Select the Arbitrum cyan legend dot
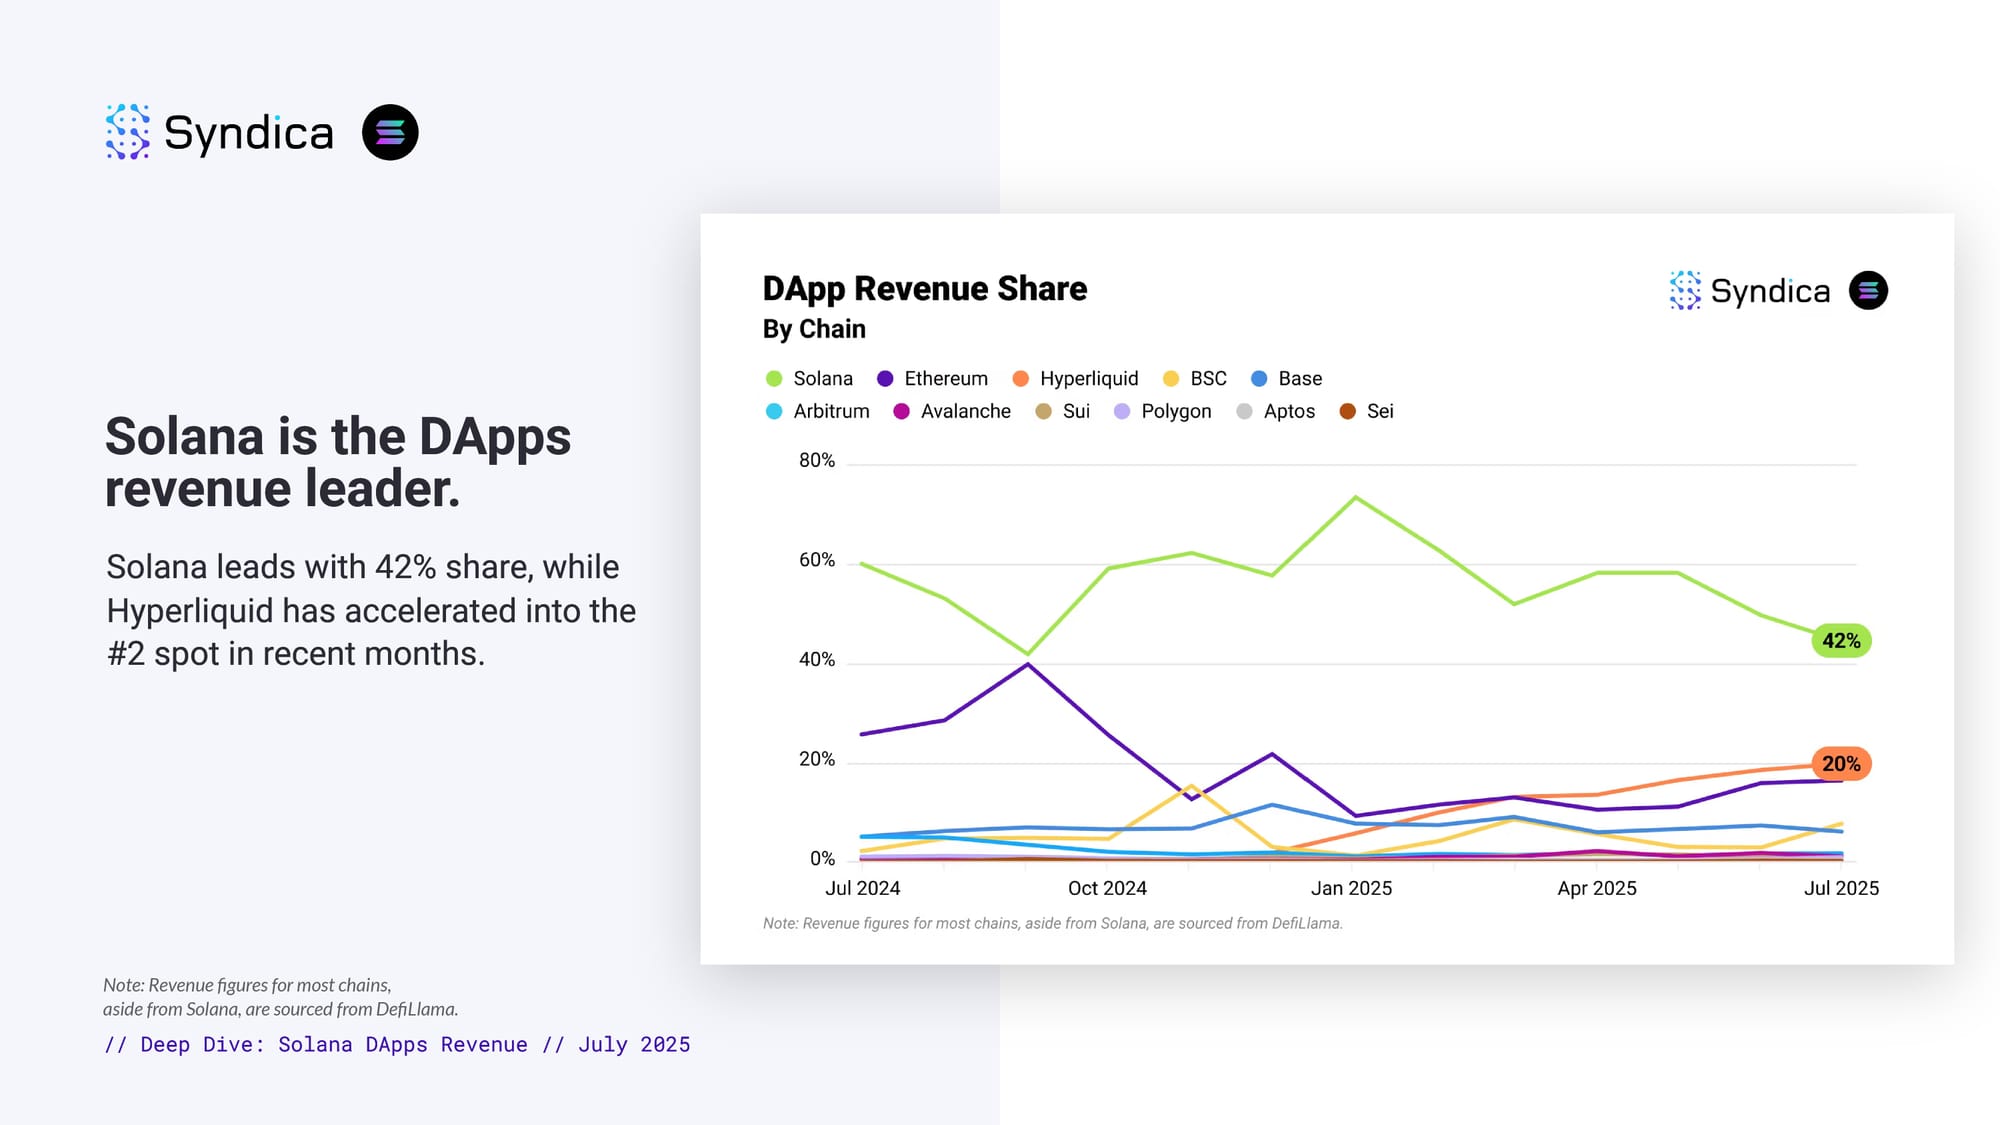 773,412
